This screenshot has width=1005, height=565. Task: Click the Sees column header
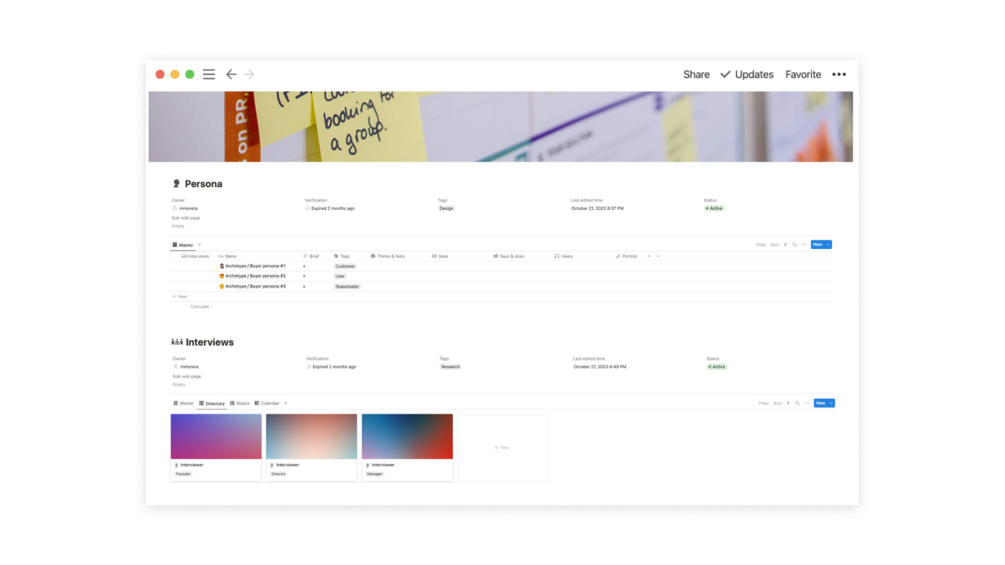[x=440, y=256]
